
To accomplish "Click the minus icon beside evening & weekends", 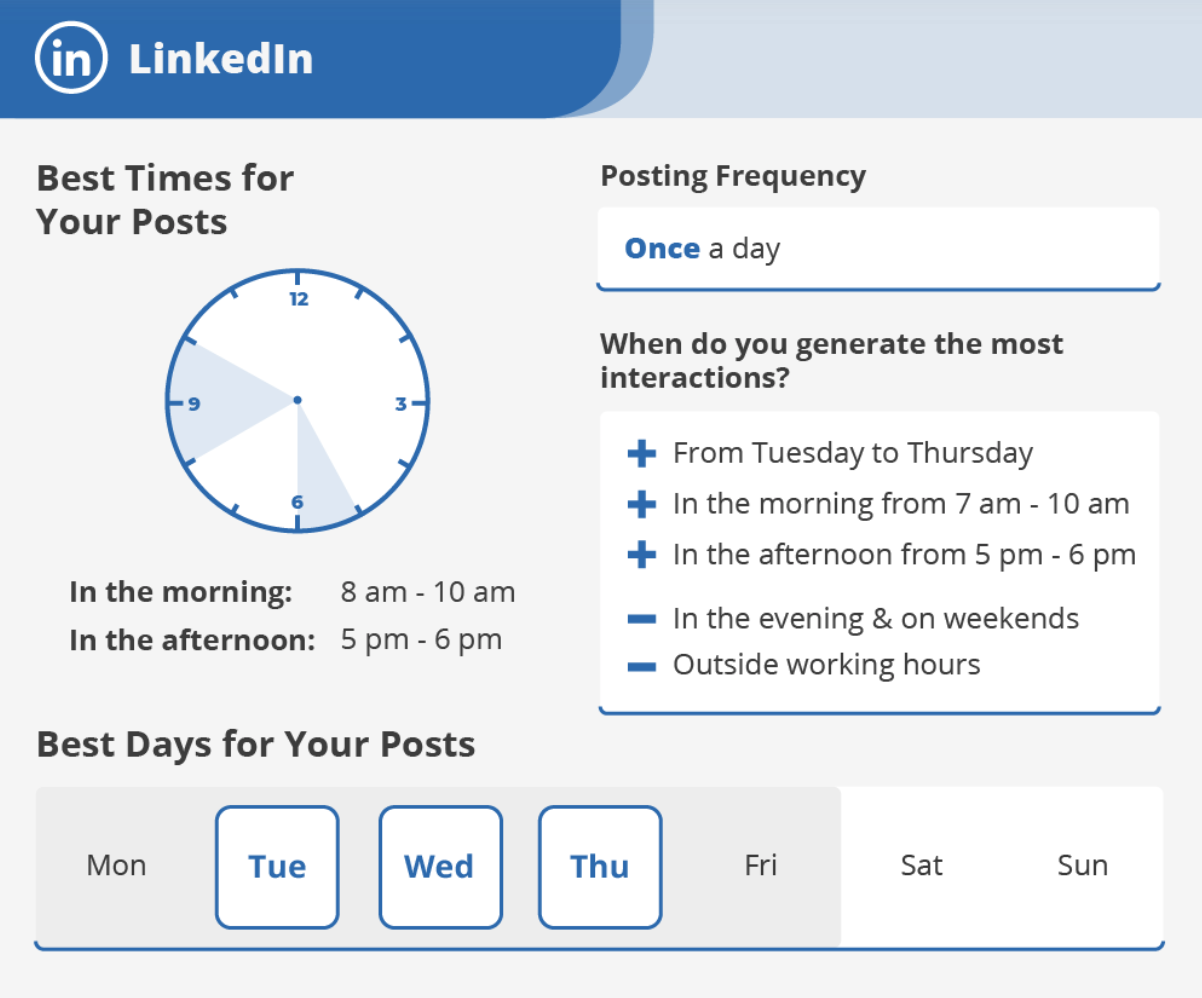I will tap(641, 620).
